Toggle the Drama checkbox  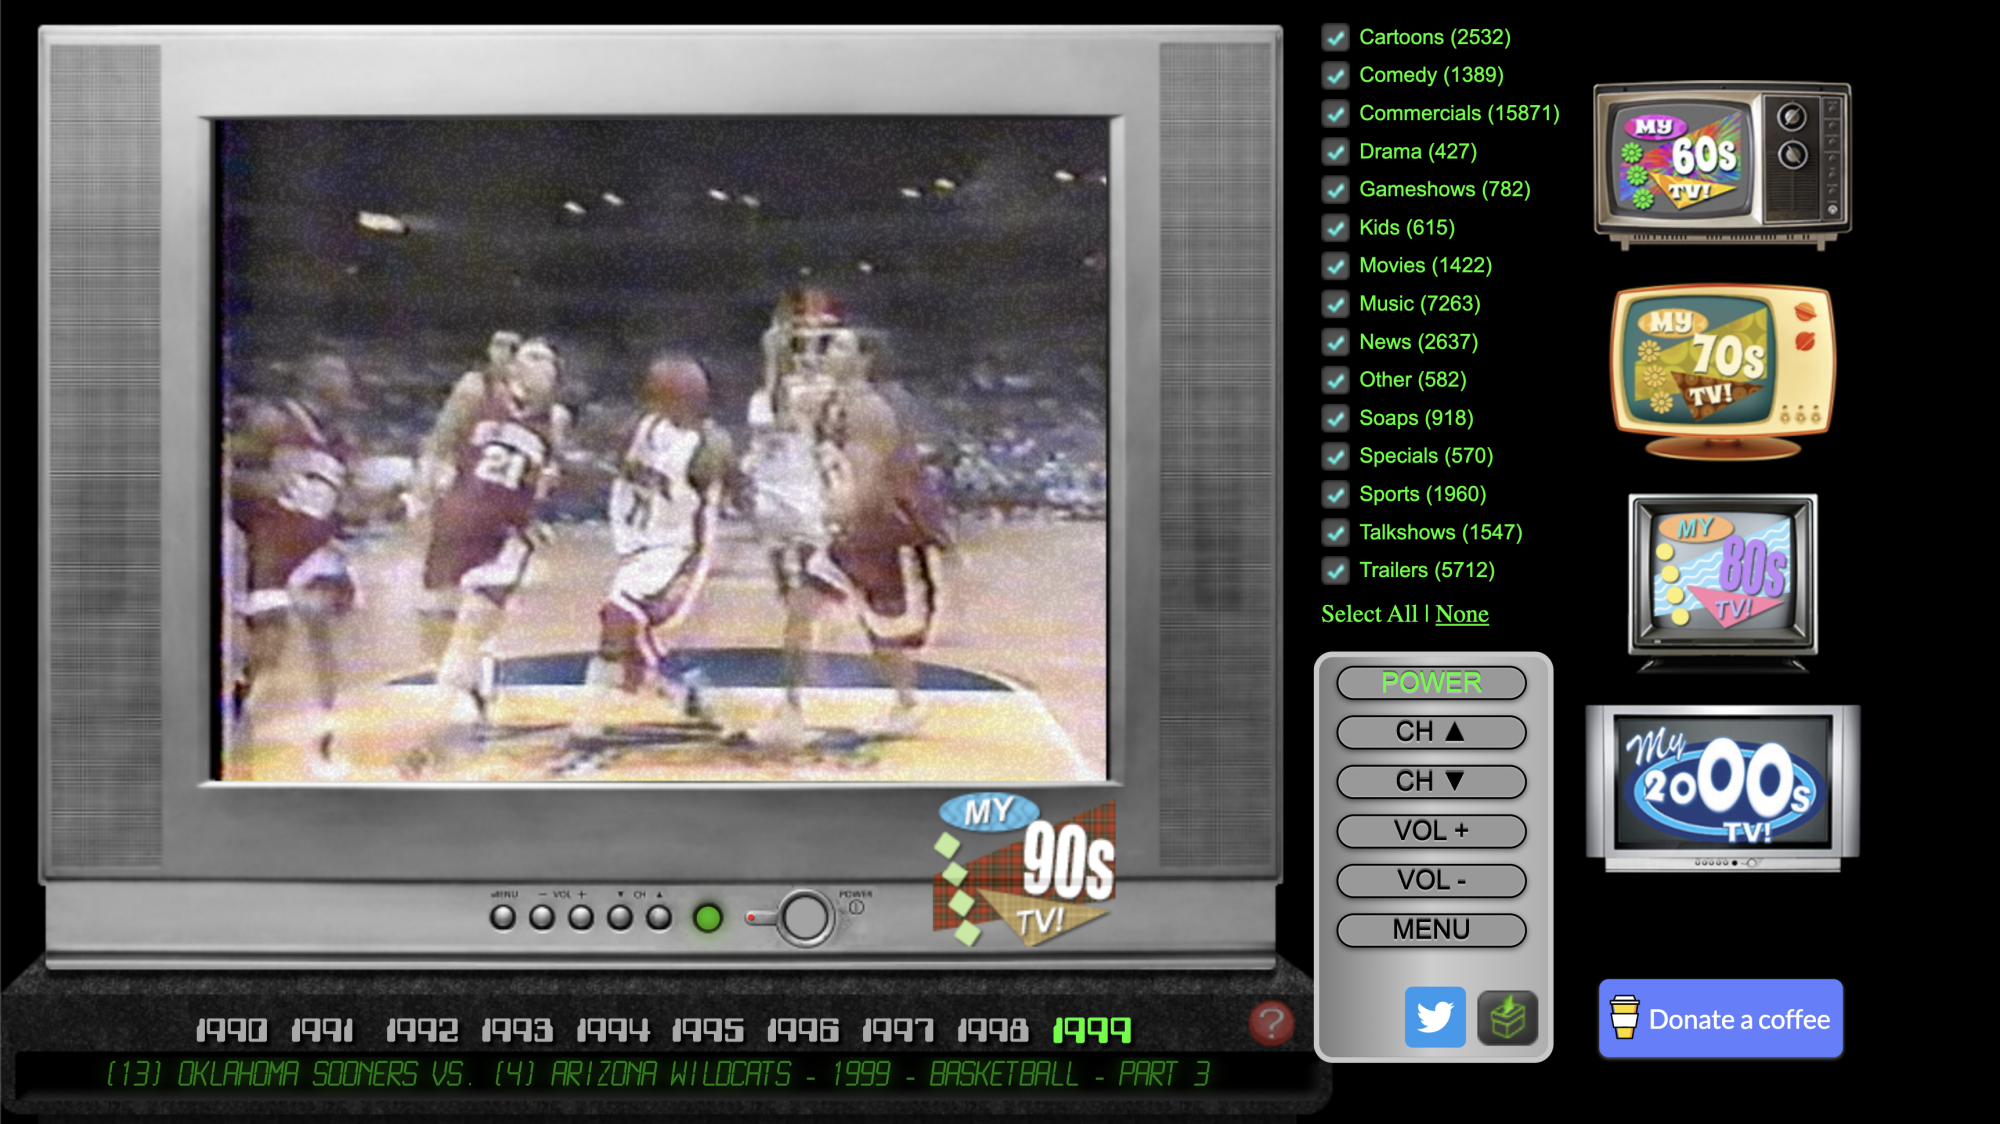1335,151
